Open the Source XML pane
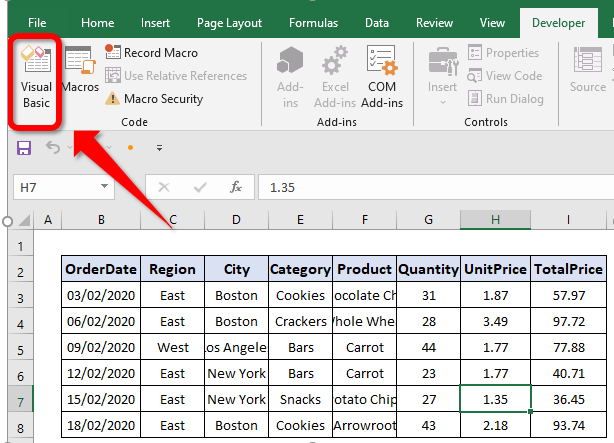Image resolution: width=614 pixels, height=443 pixels. [x=588, y=70]
